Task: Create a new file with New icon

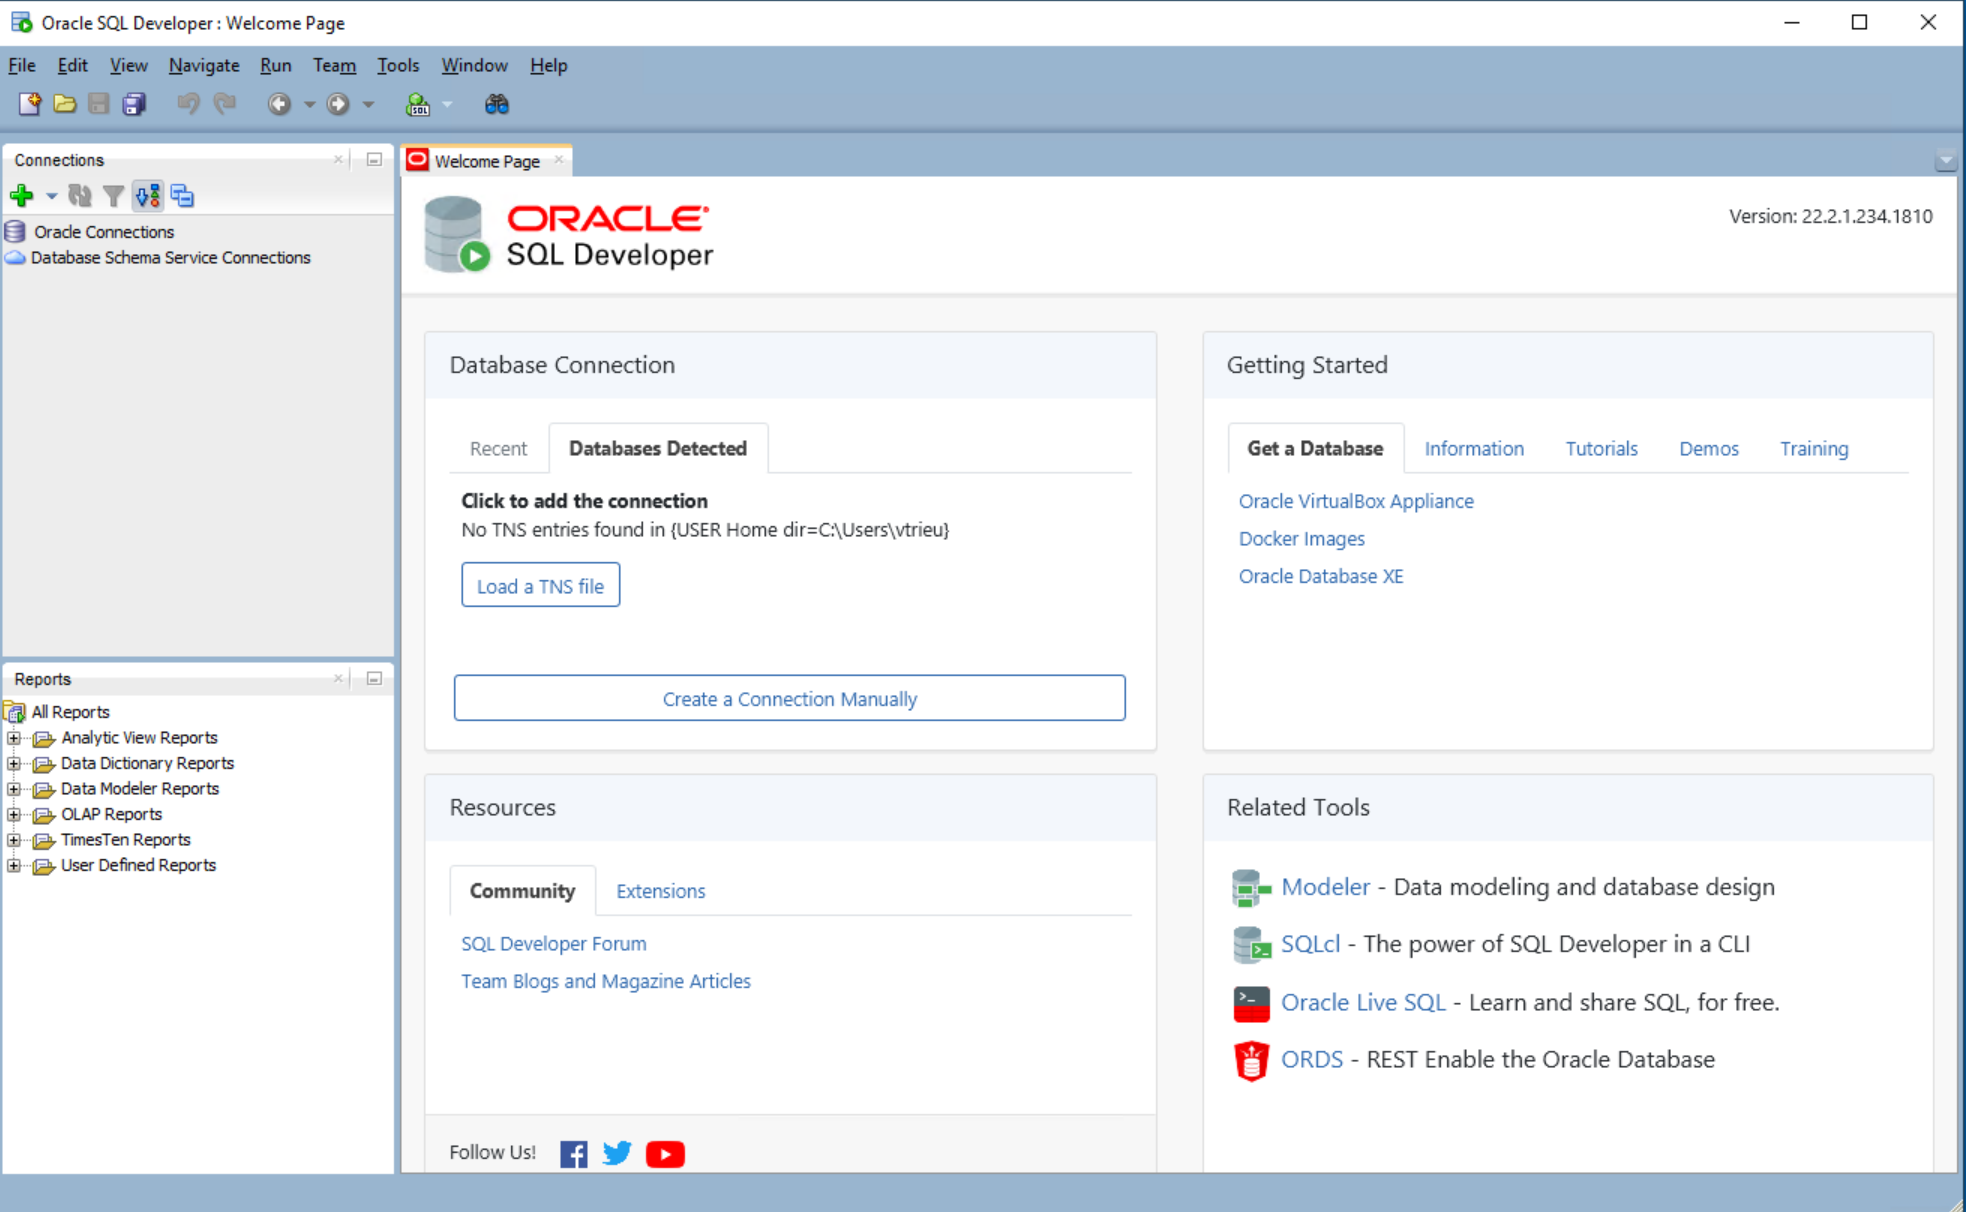Action: click(x=30, y=104)
